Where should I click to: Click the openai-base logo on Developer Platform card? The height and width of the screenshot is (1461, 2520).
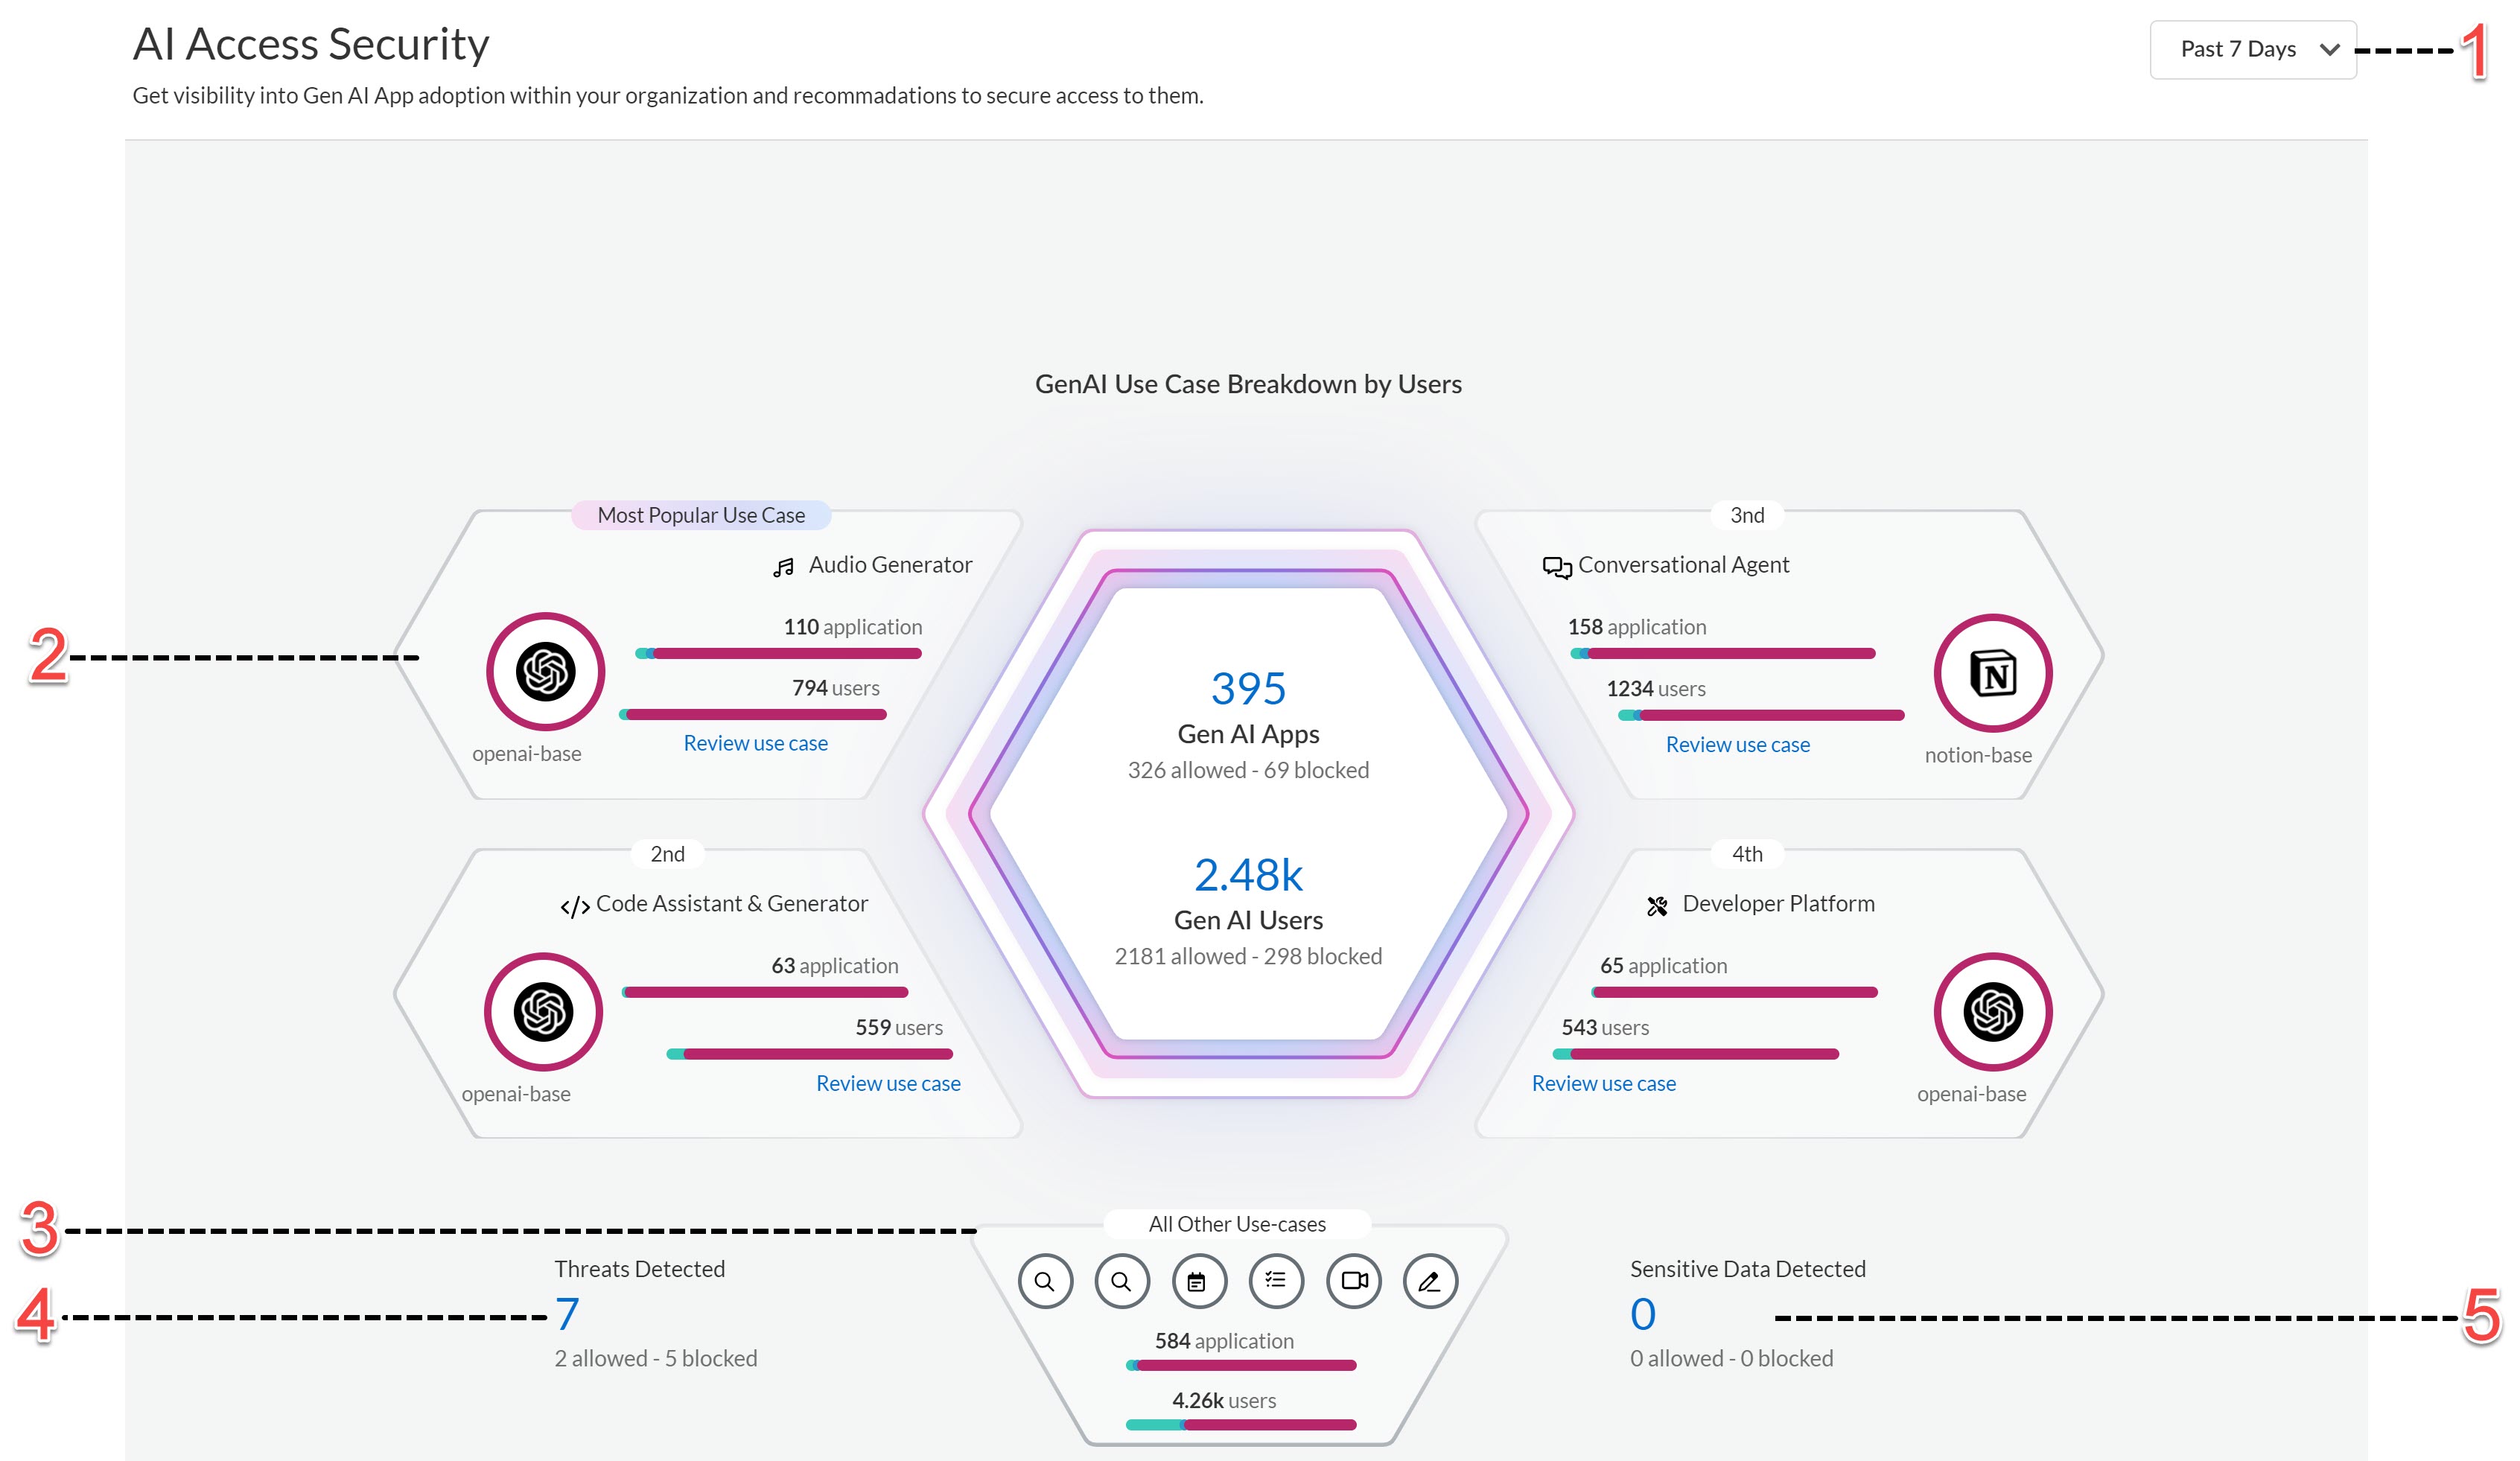1991,1012
